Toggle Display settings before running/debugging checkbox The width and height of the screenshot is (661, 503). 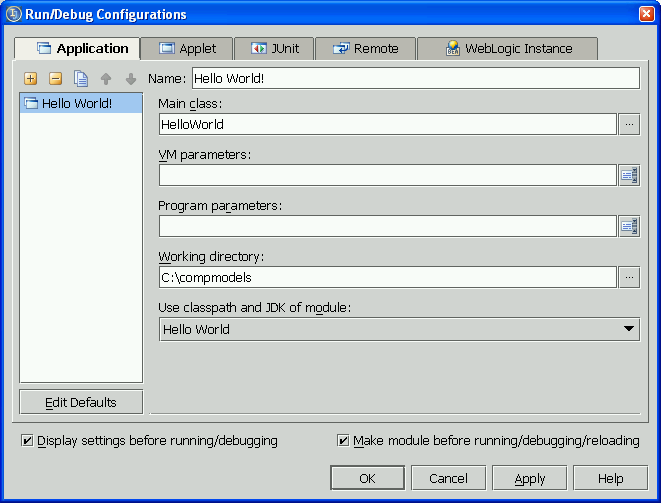pos(27,441)
